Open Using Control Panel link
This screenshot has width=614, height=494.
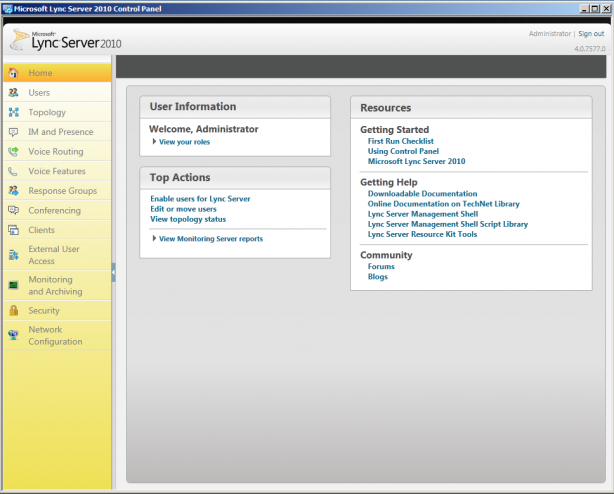[x=403, y=151]
